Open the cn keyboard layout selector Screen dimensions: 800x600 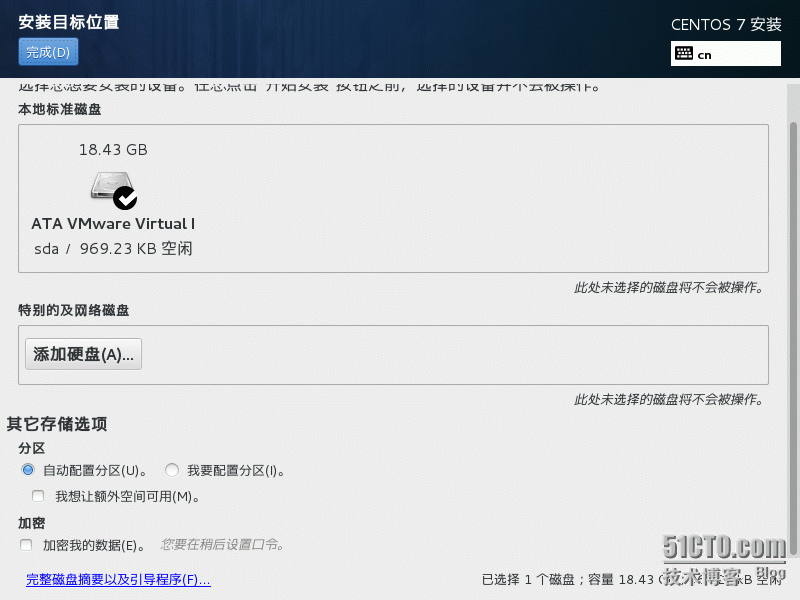726,54
